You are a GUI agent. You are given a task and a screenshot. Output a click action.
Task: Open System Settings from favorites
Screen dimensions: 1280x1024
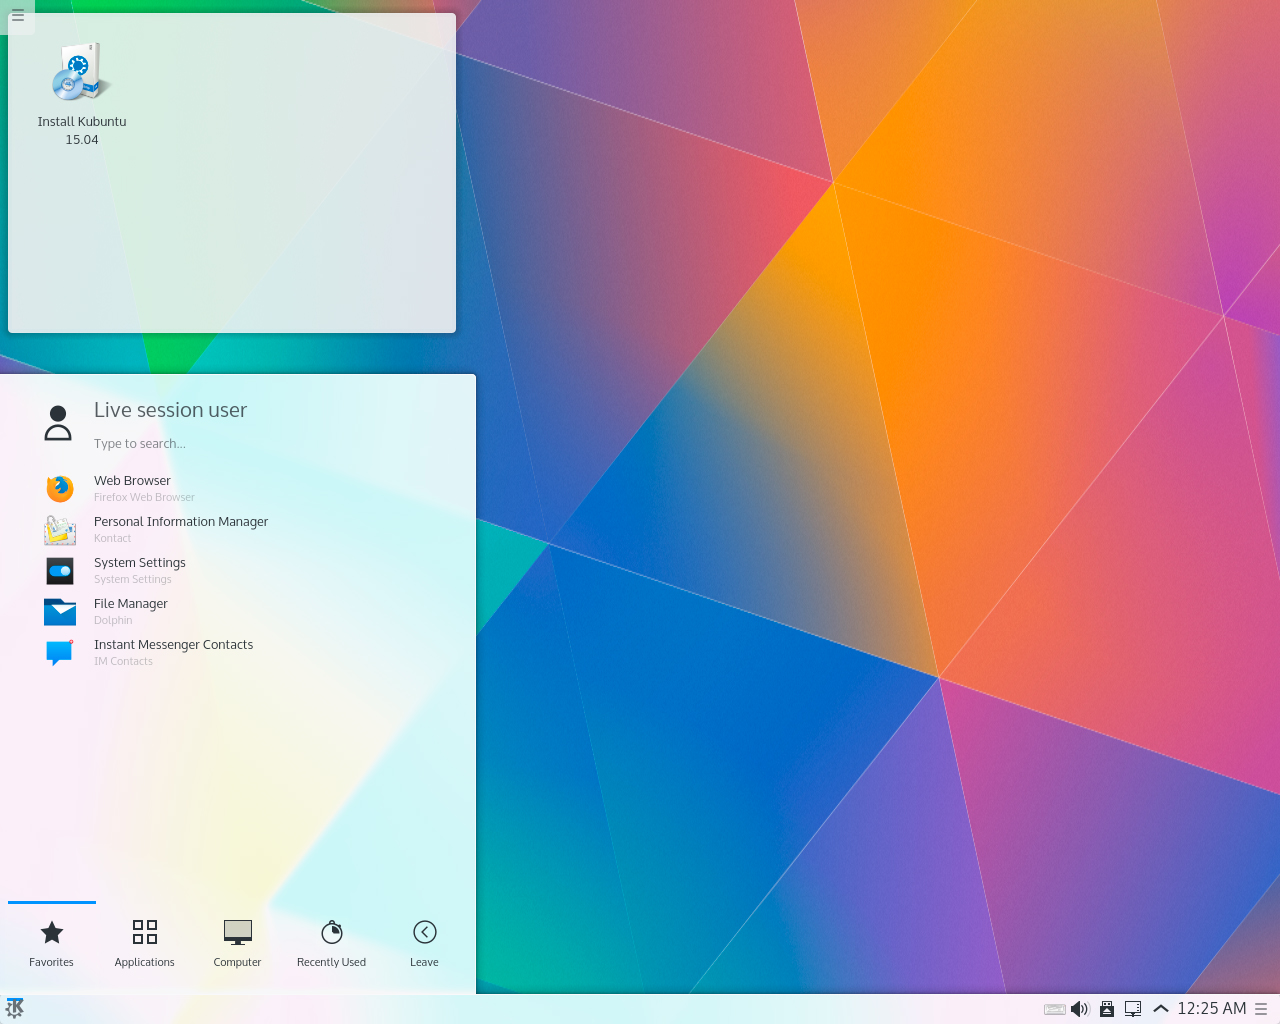[238, 570]
